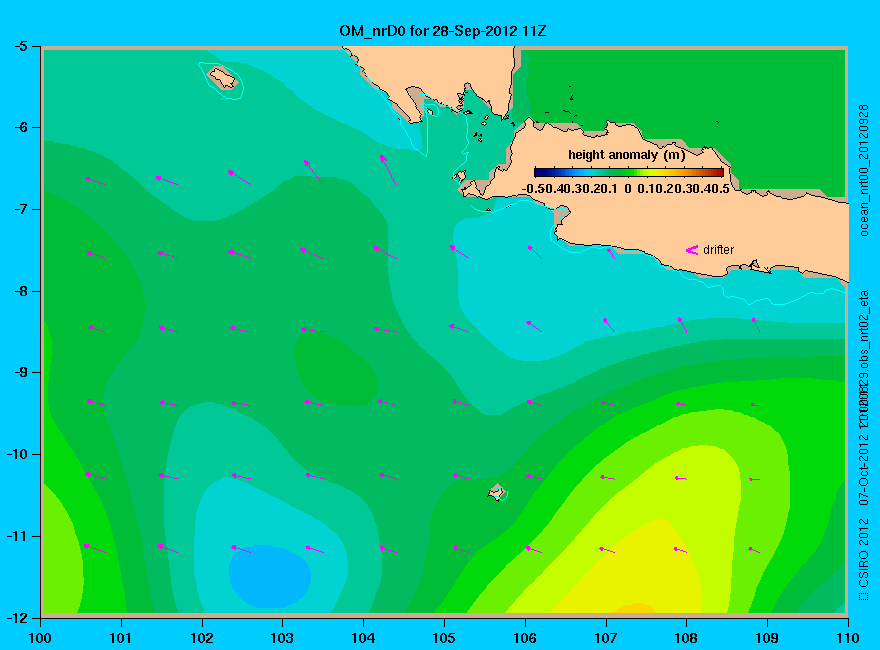The width and height of the screenshot is (880, 650).
Task: Click longitude tick label "104"
Action: [x=363, y=638]
